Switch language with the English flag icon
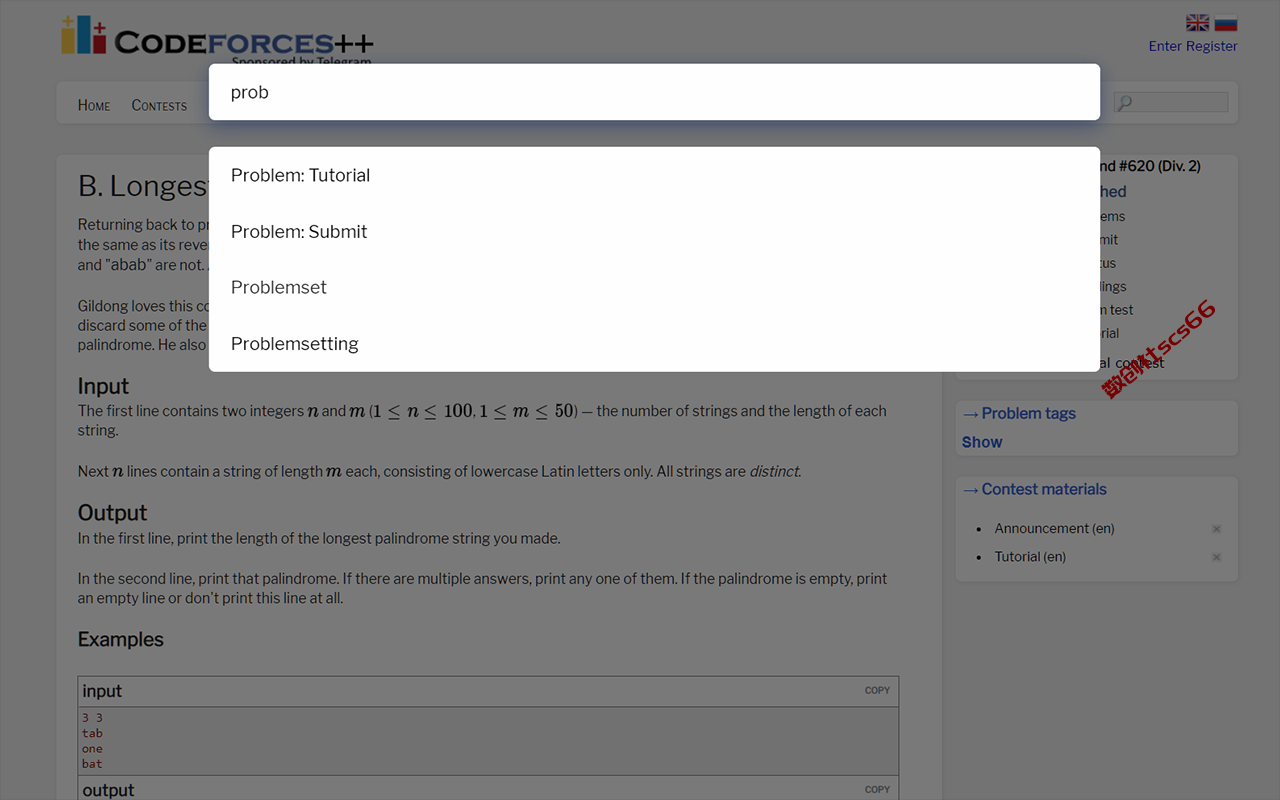Screen dimensions: 1280x800 click(1197, 23)
